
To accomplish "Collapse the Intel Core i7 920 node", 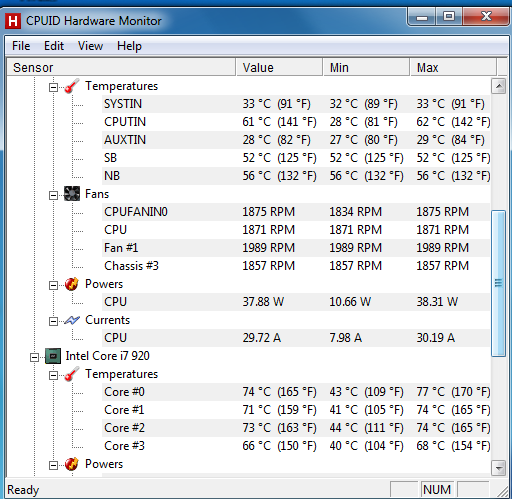I will coord(34,357).
